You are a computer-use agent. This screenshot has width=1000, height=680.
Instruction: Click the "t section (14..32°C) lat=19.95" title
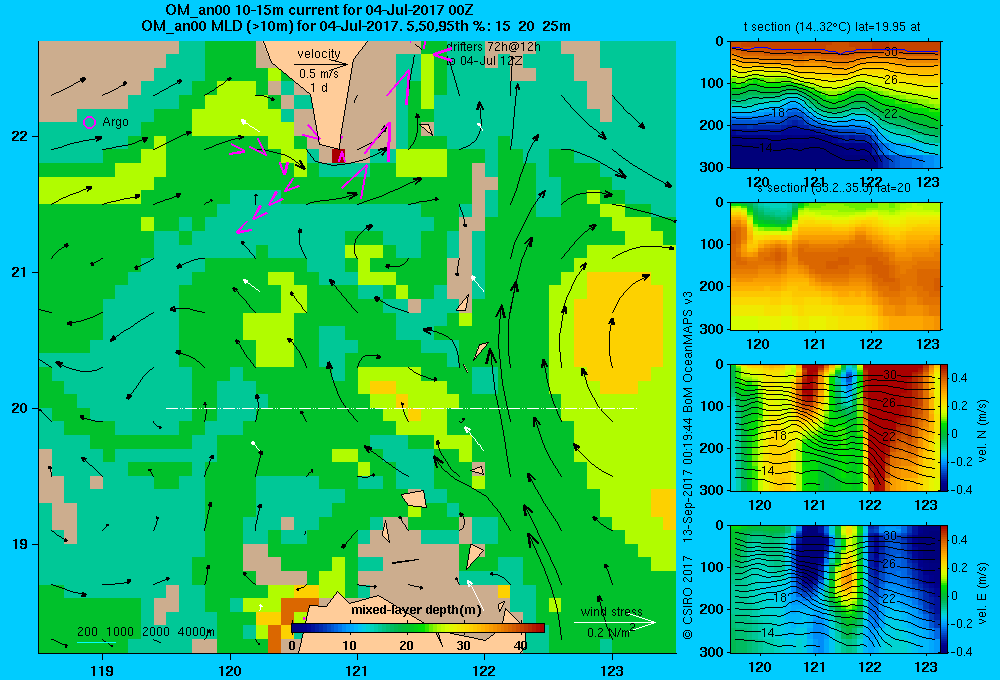[832, 27]
